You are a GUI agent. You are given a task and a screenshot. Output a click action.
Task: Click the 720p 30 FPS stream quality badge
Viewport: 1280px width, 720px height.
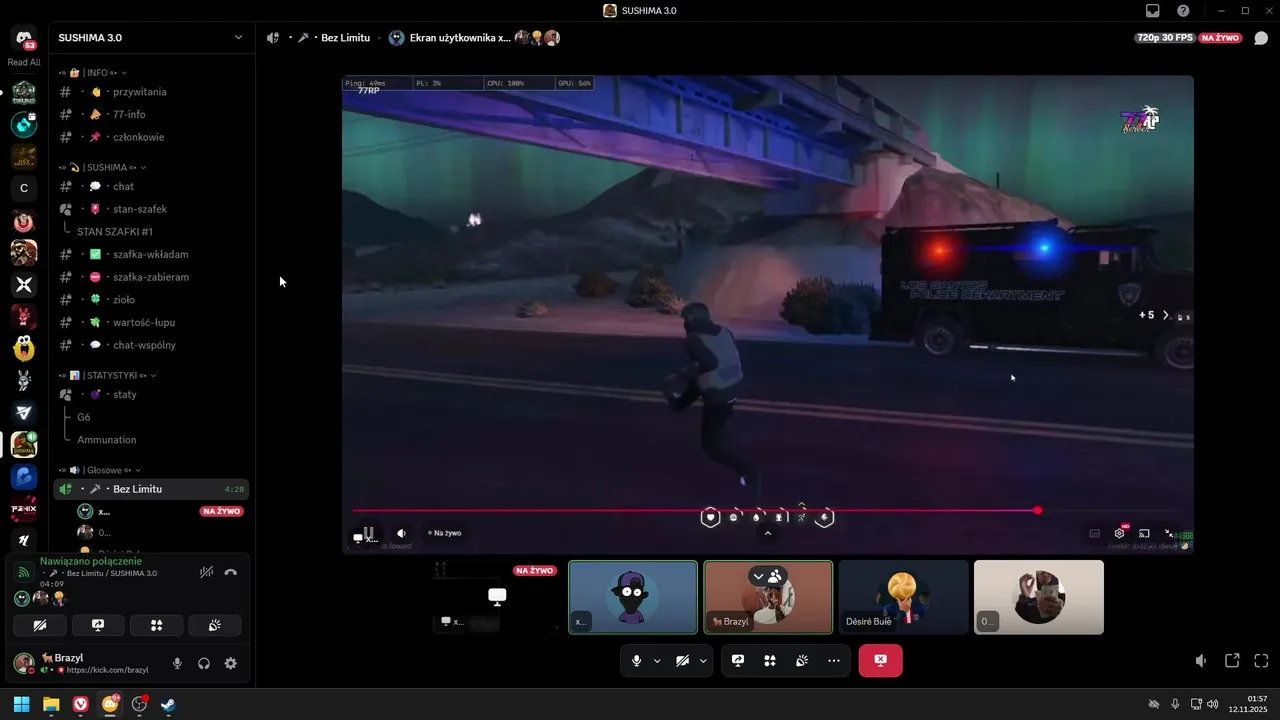pos(1165,38)
